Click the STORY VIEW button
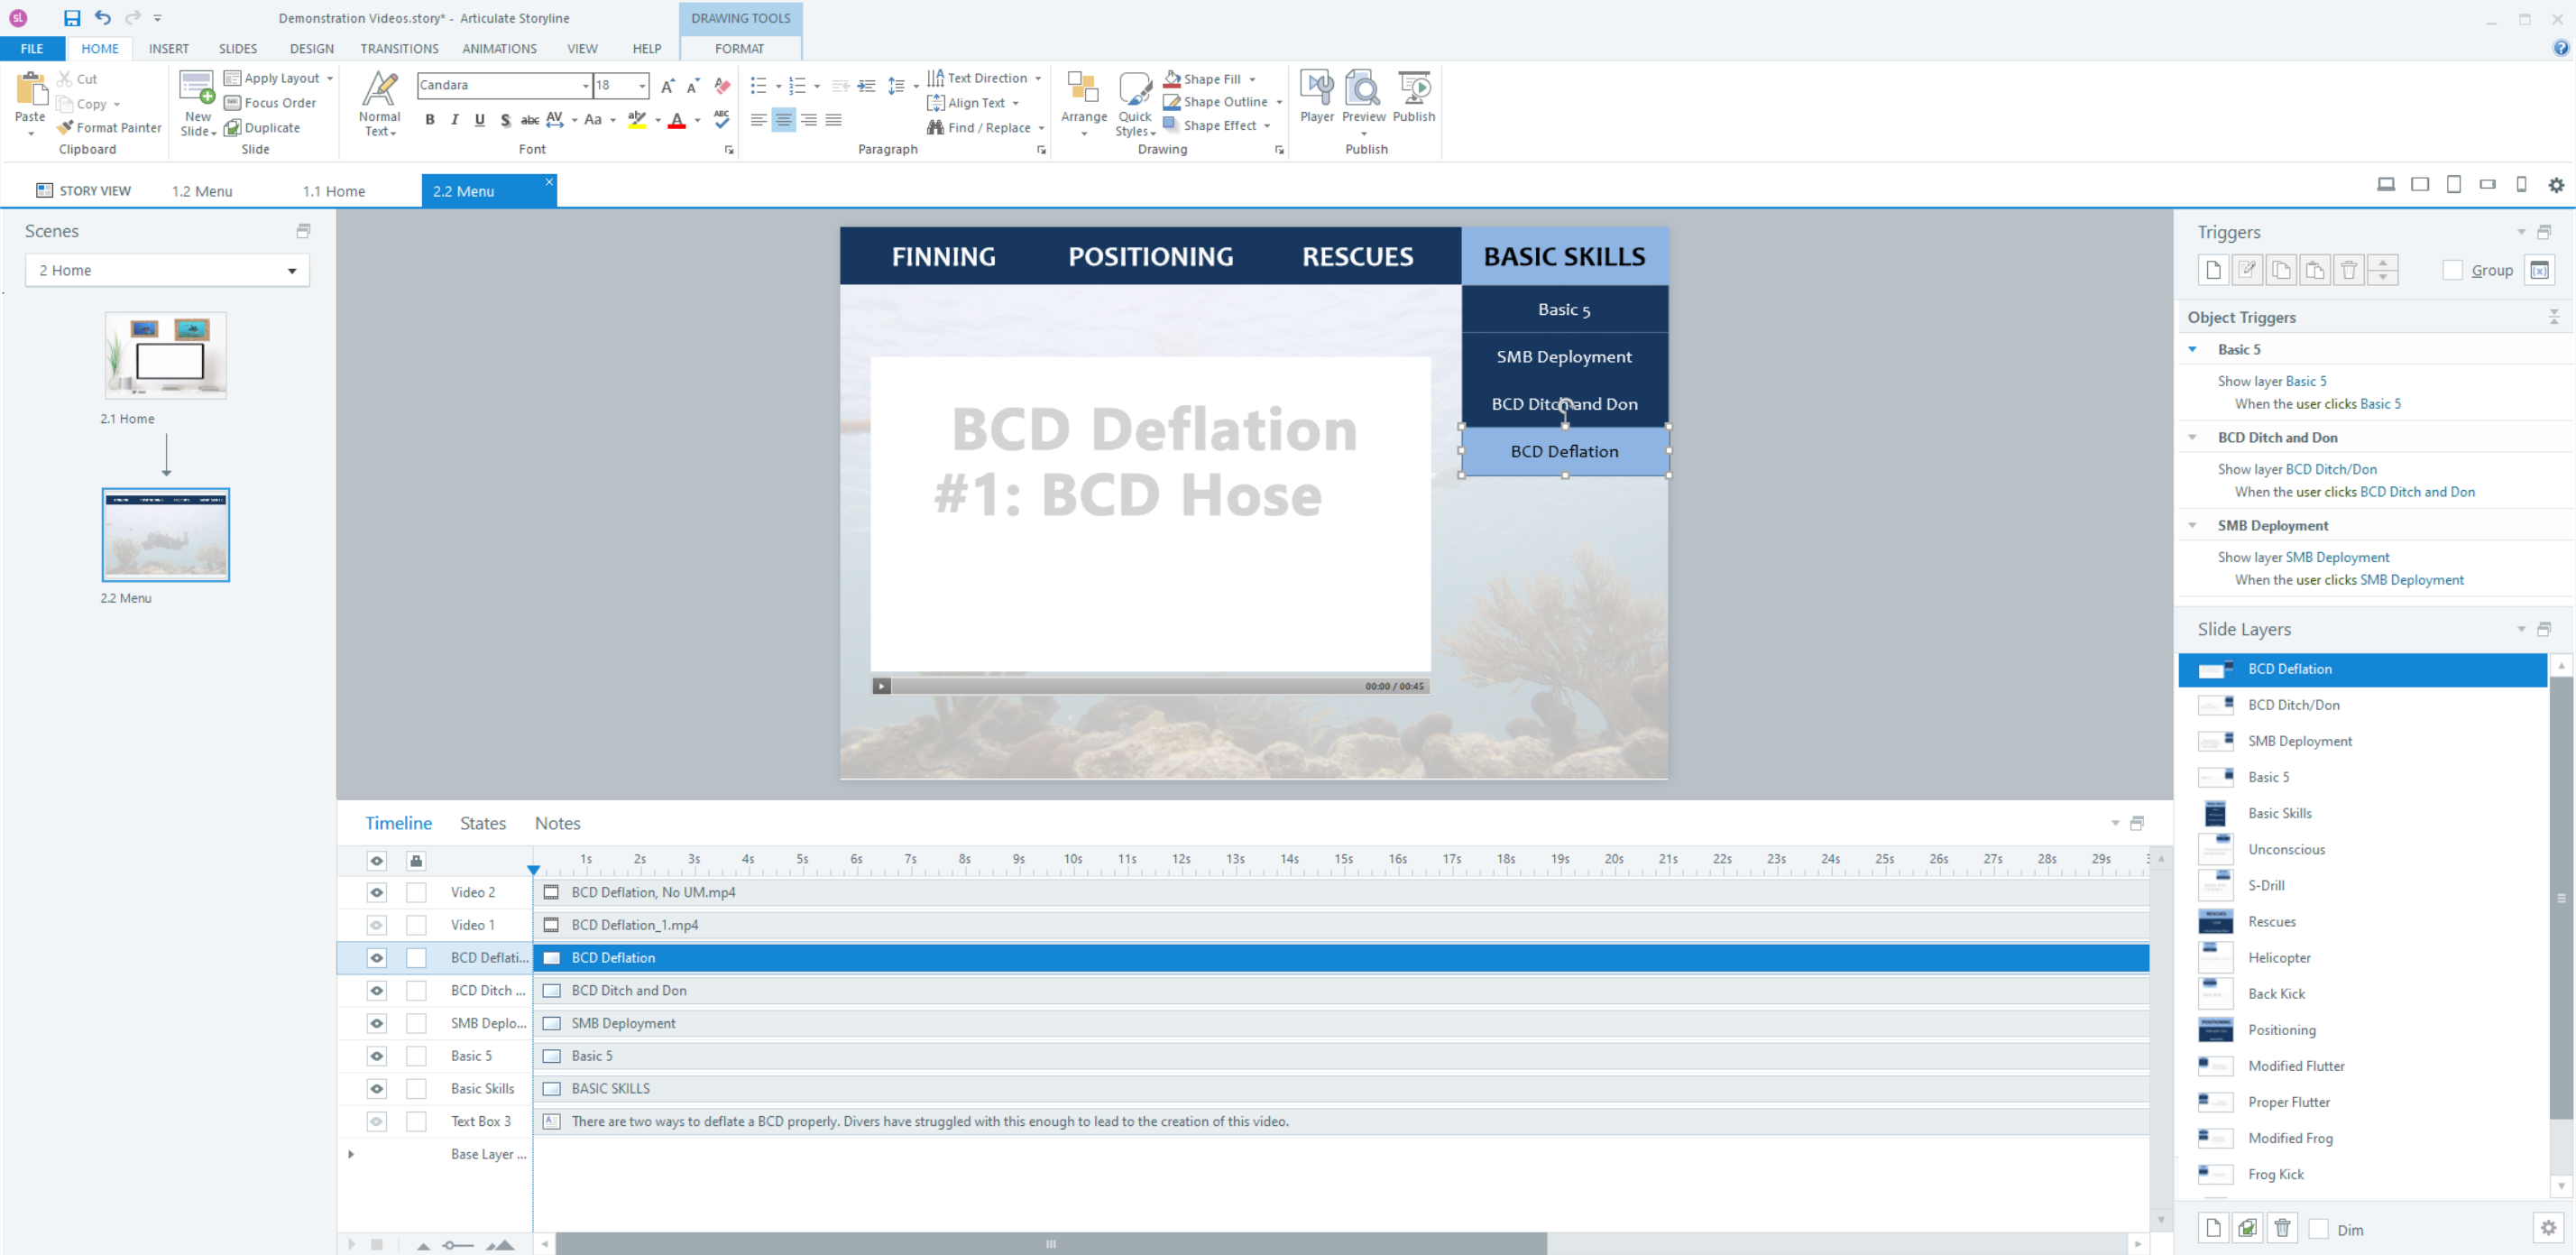Screen dimensions: 2576x1255 (84, 191)
